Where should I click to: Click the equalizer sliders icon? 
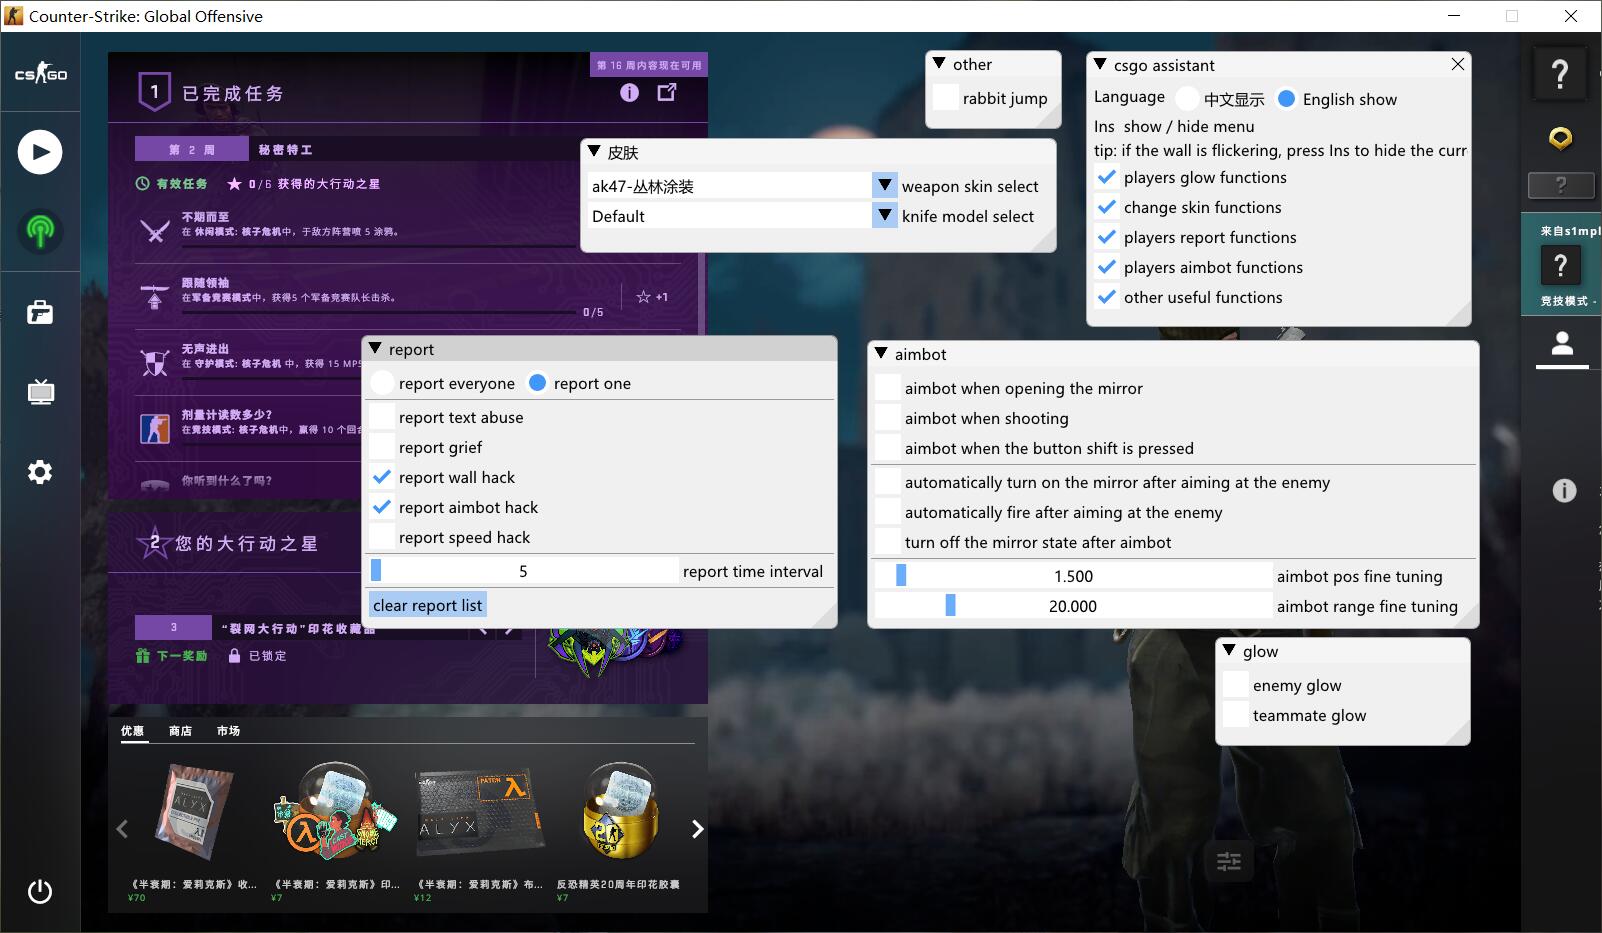pyautogui.click(x=1229, y=860)
